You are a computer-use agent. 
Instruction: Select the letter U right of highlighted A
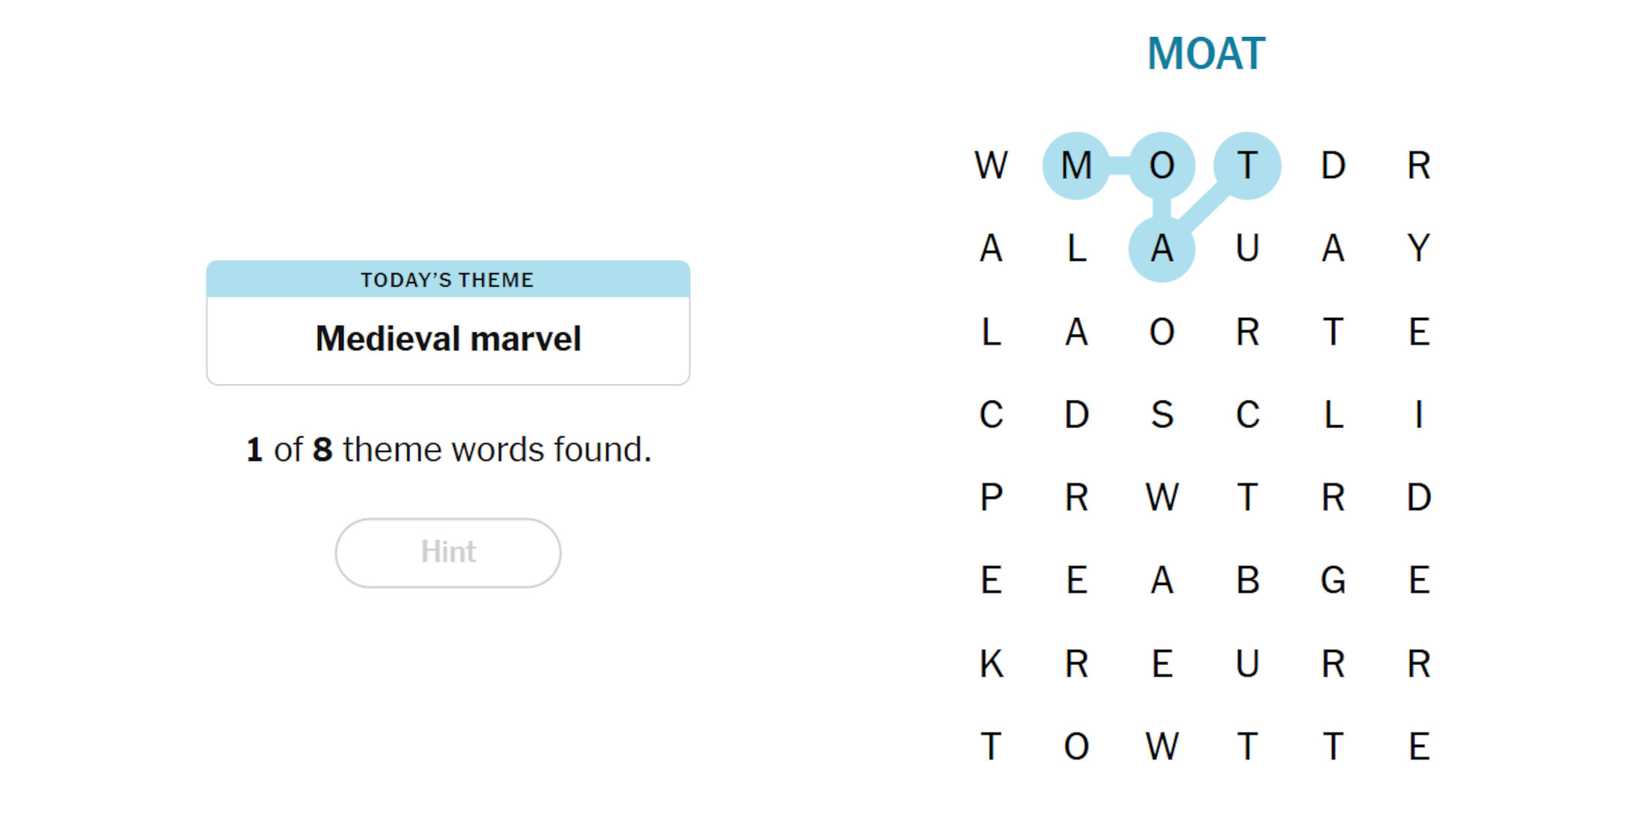[x=1247, y=248]
